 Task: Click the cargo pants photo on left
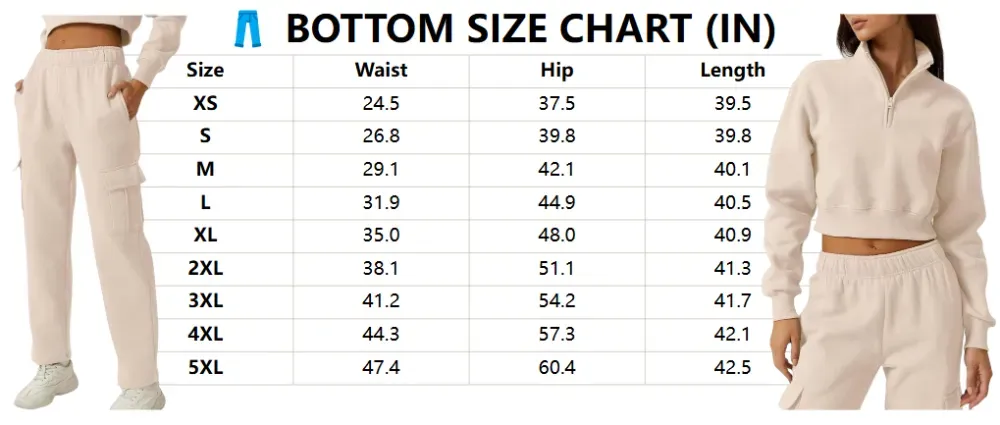click(x=89, y=211)
